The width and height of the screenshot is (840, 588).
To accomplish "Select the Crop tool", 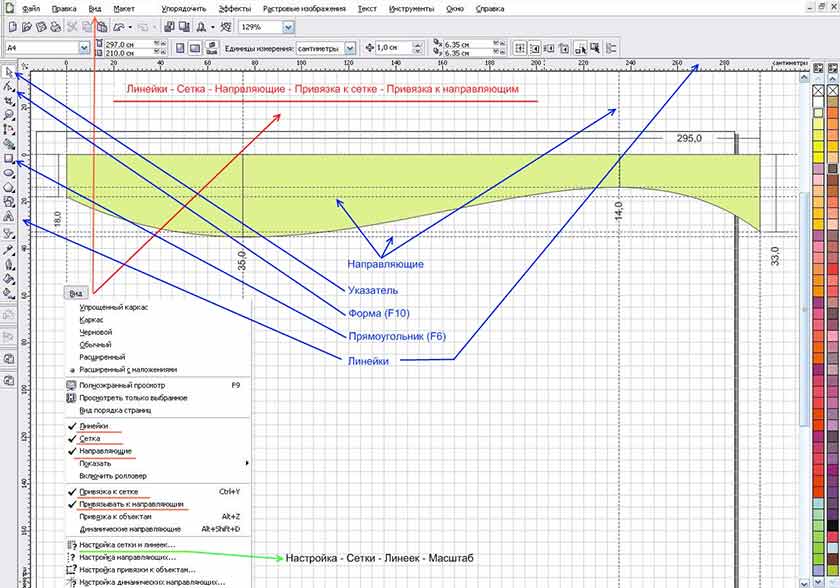I will coord(9,101).
